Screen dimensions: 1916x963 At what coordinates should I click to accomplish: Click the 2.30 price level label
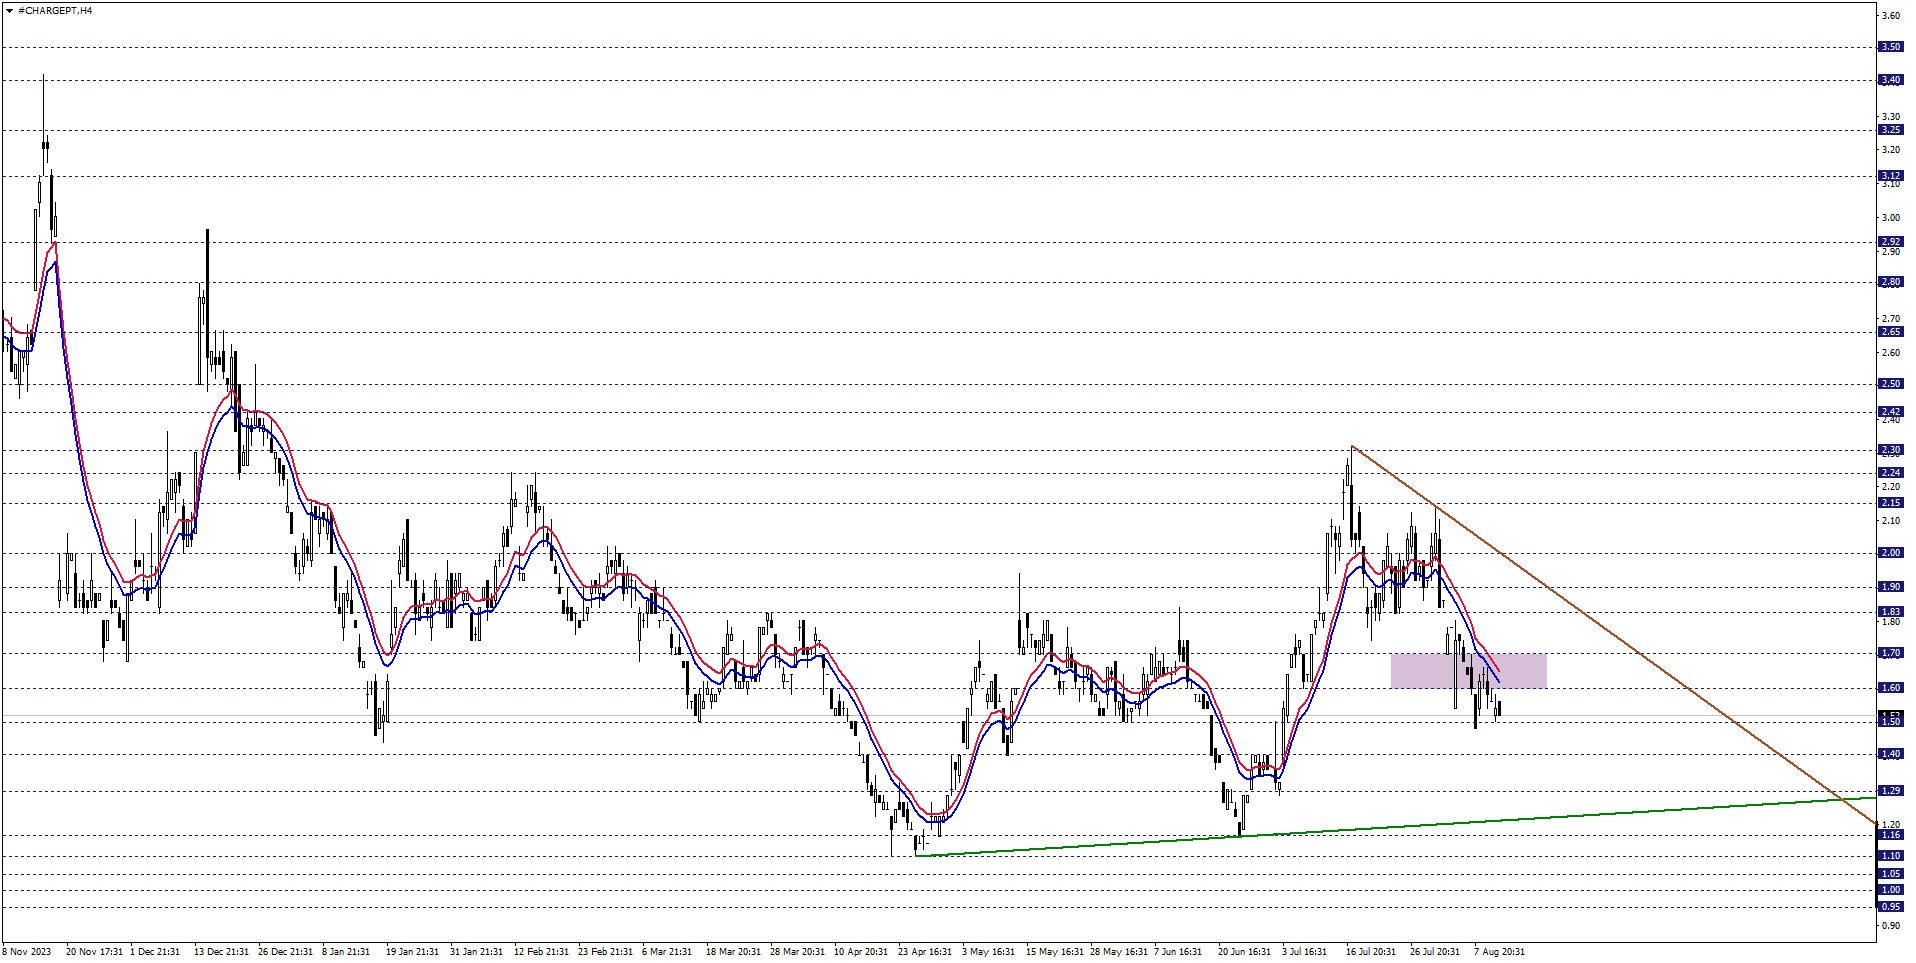tap(1891, 450)
